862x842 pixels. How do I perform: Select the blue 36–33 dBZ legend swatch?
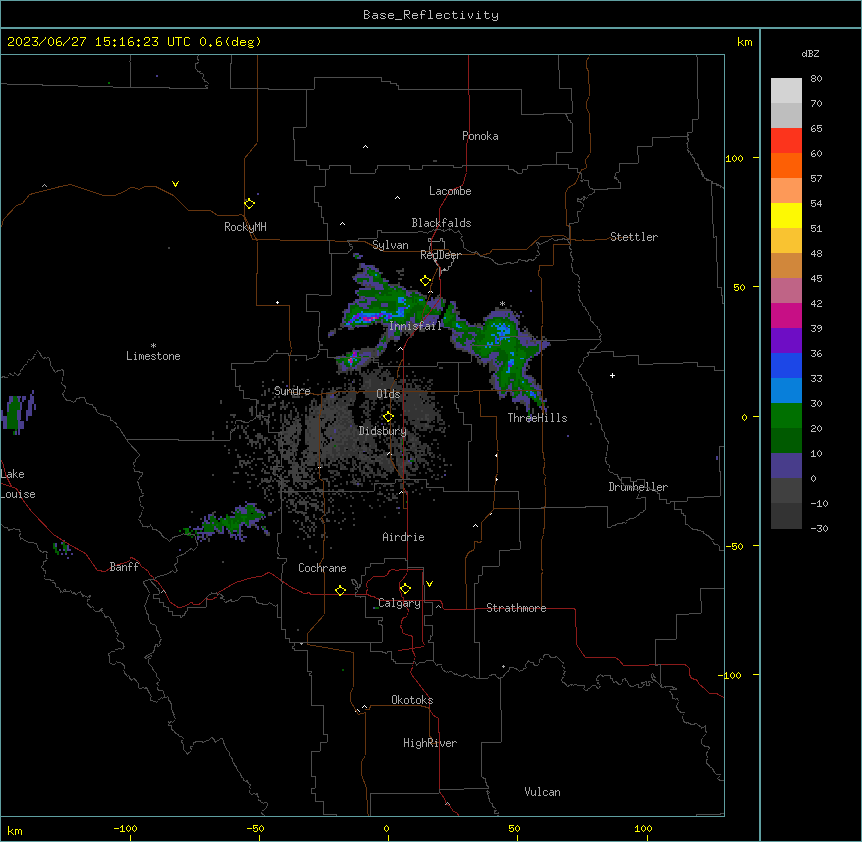tap(786, 365)
